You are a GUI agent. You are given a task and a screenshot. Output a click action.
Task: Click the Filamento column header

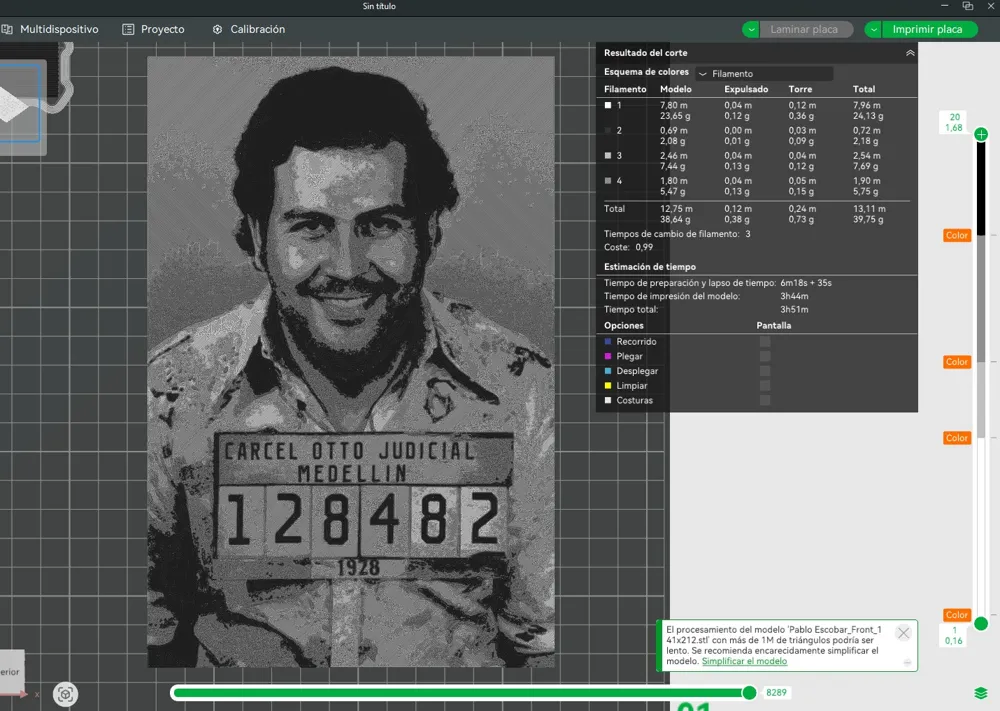click(625, 89)
